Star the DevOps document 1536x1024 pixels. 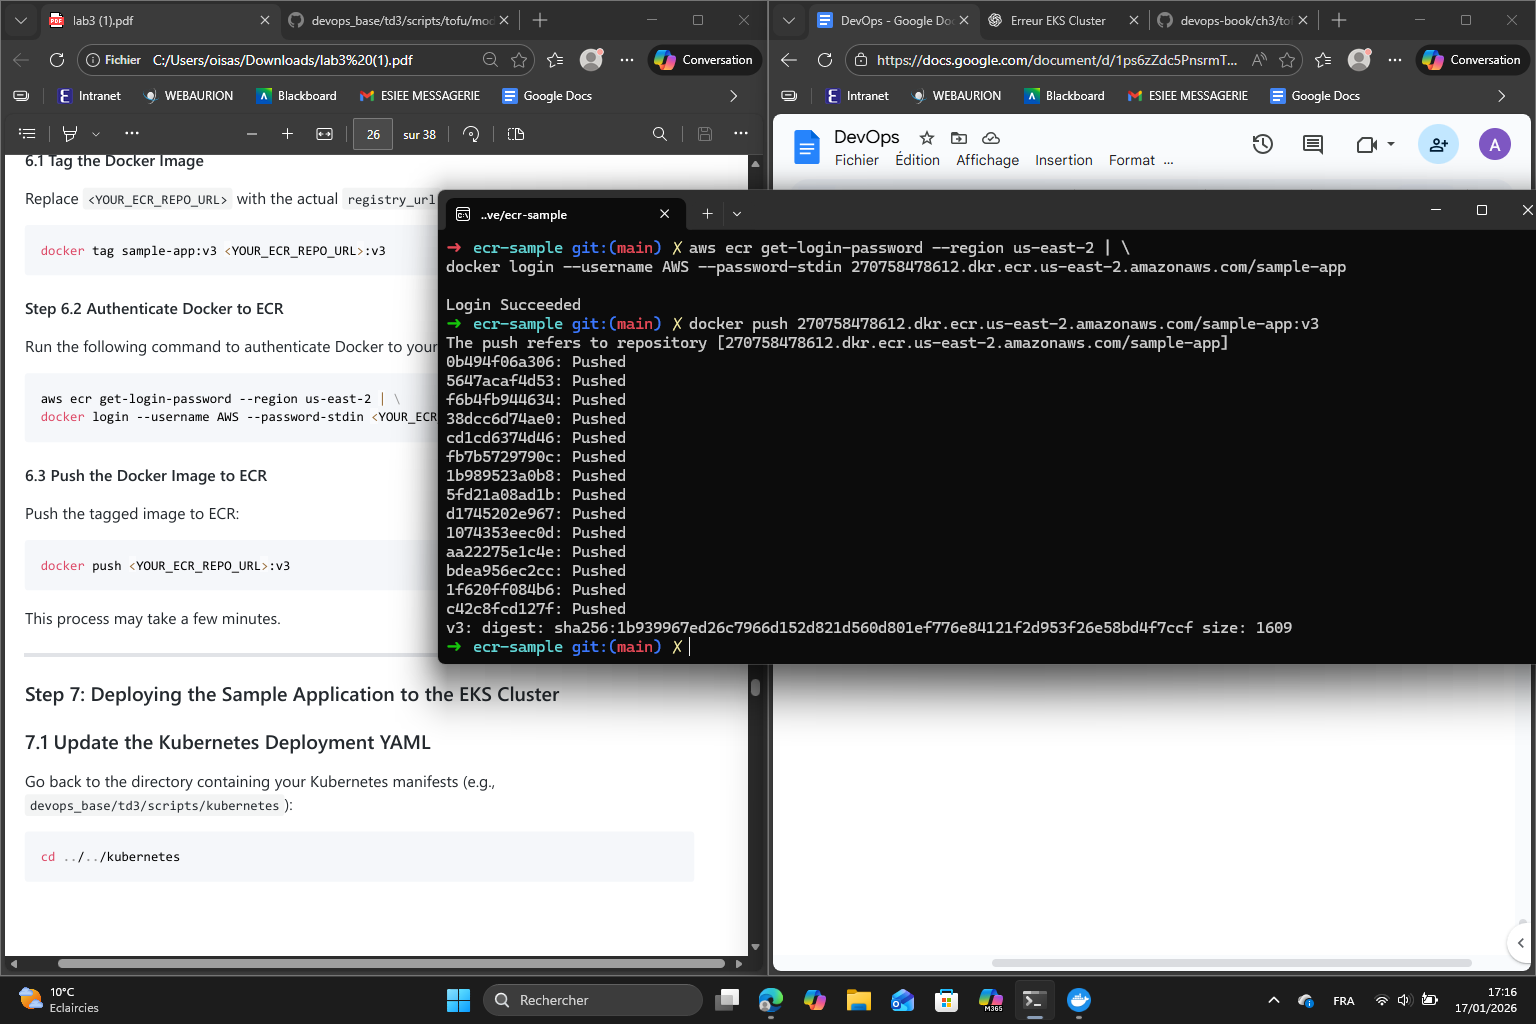pos(927,138)
